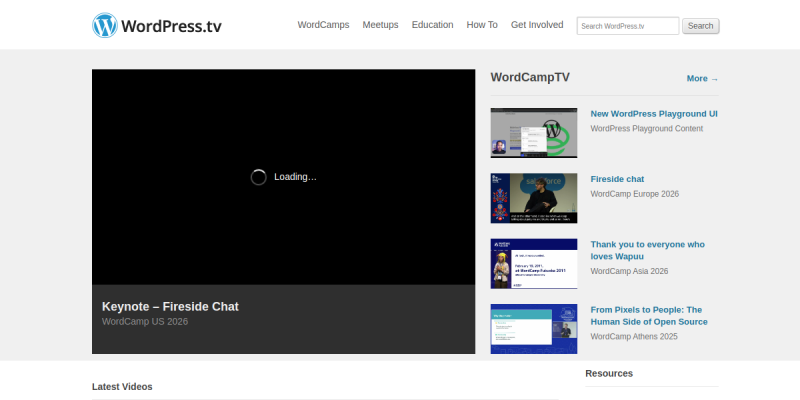
Task: Open WordCamp US 2026 event link
Action: point(145,321)
